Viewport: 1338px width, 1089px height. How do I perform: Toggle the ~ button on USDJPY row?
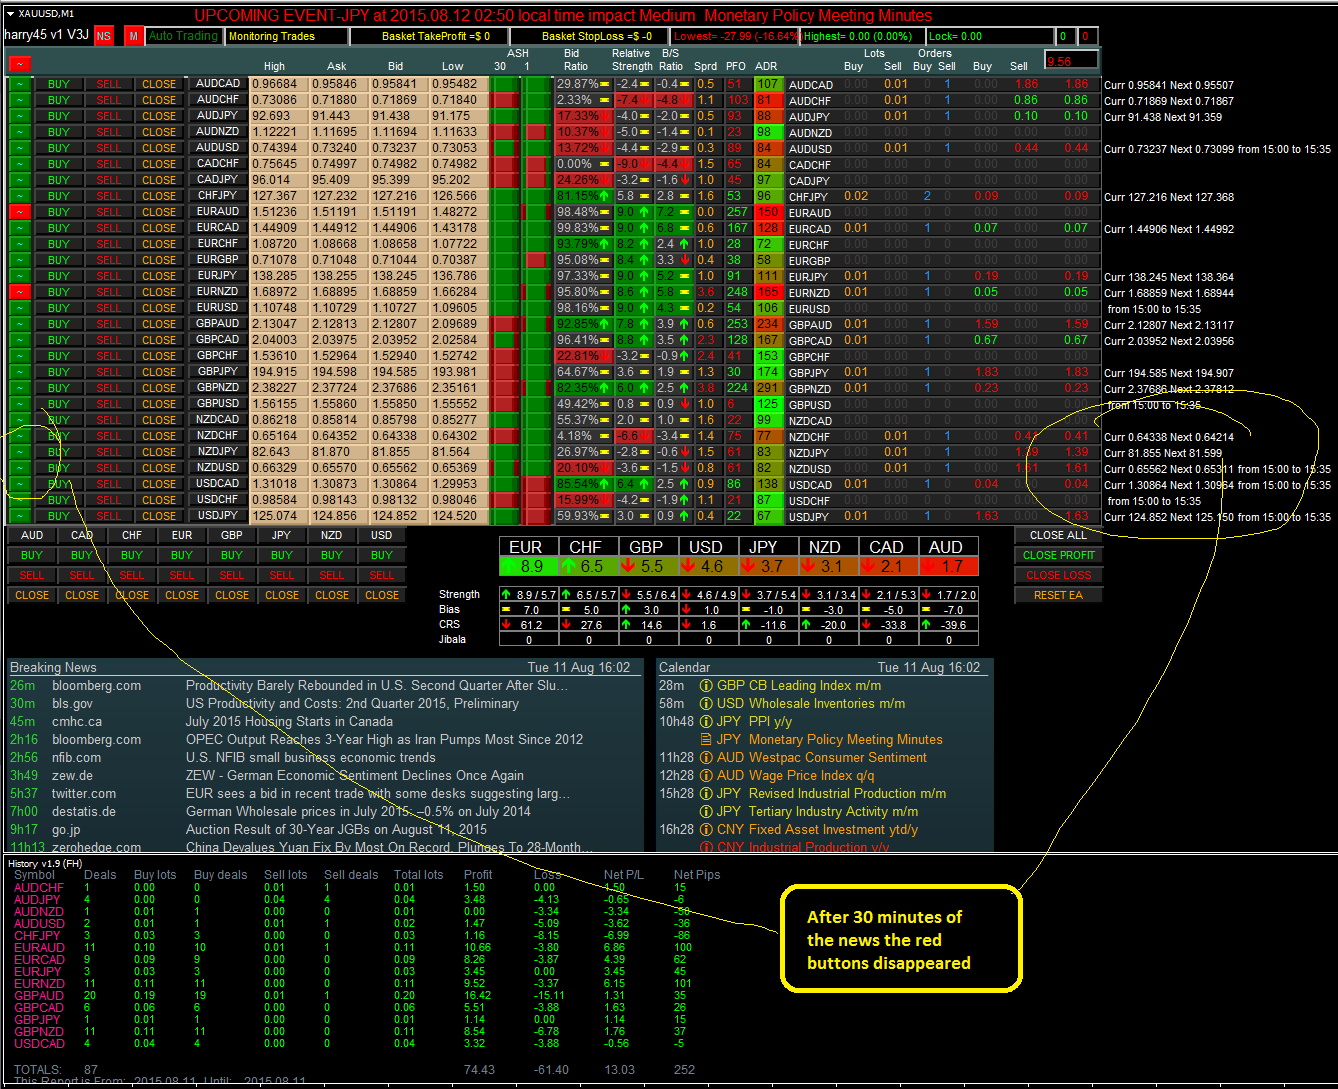pyautogui.click(x=19, y=516)
